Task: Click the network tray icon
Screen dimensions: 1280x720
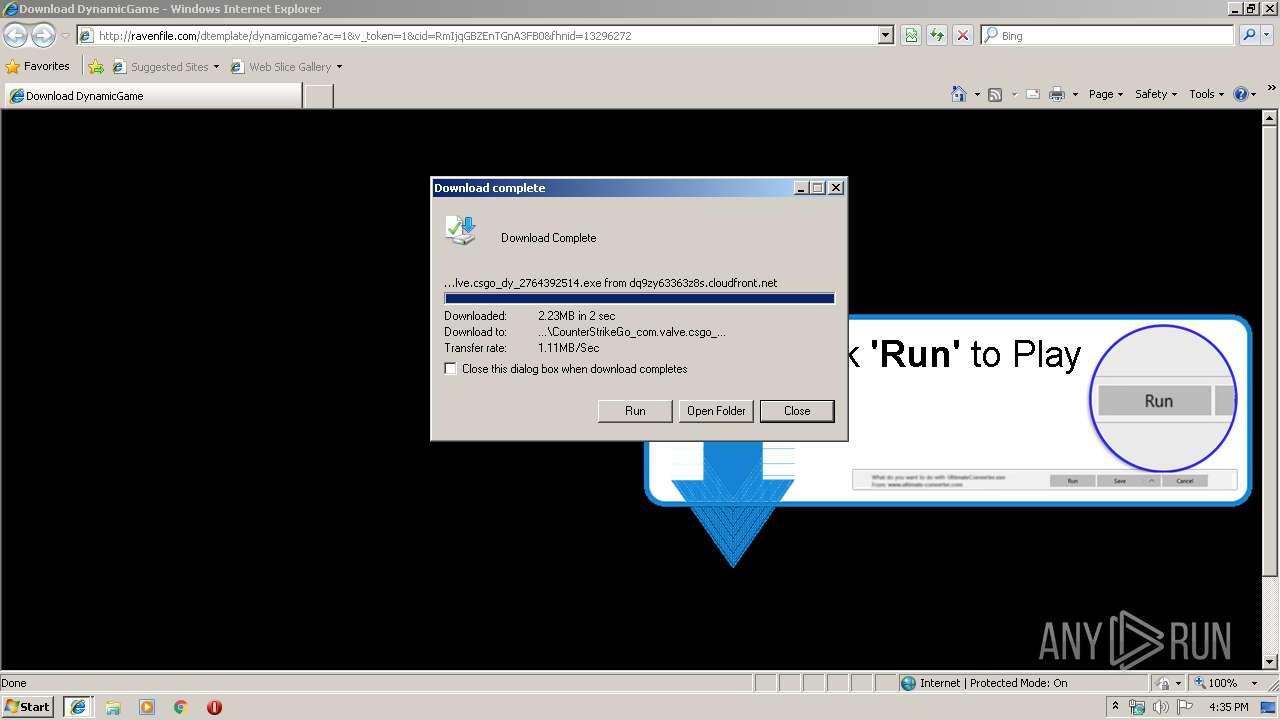Action: (1137, 707)
